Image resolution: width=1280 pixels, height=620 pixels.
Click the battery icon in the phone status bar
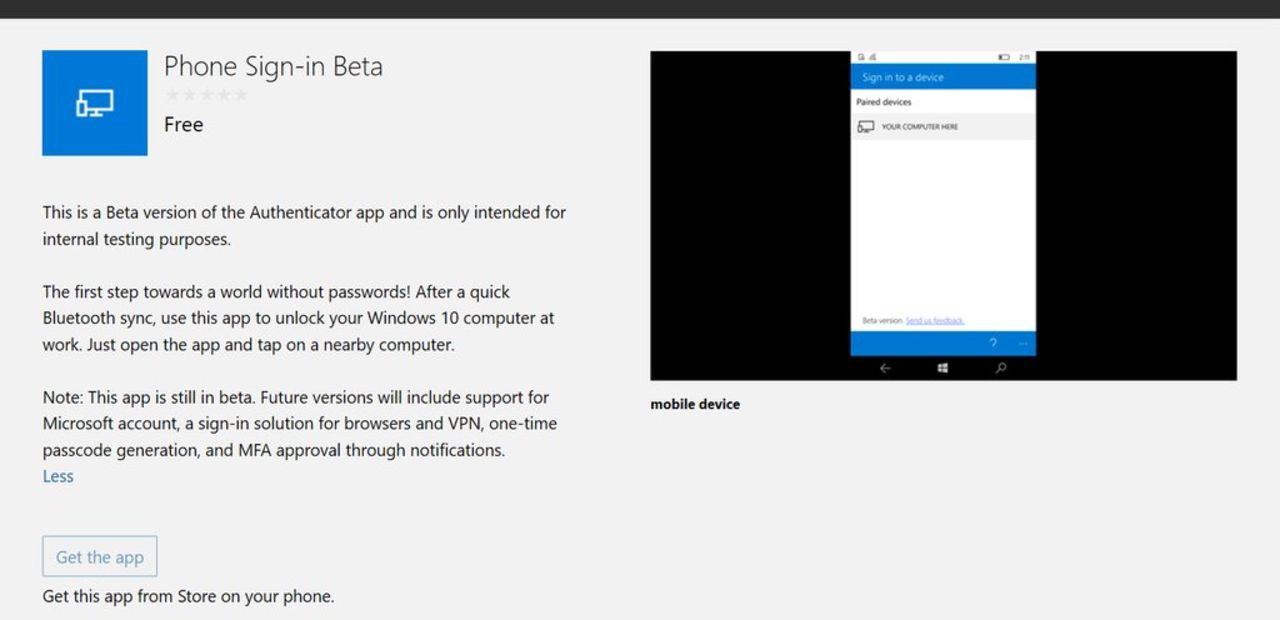pyautogui.click(x=1003, y=57)
